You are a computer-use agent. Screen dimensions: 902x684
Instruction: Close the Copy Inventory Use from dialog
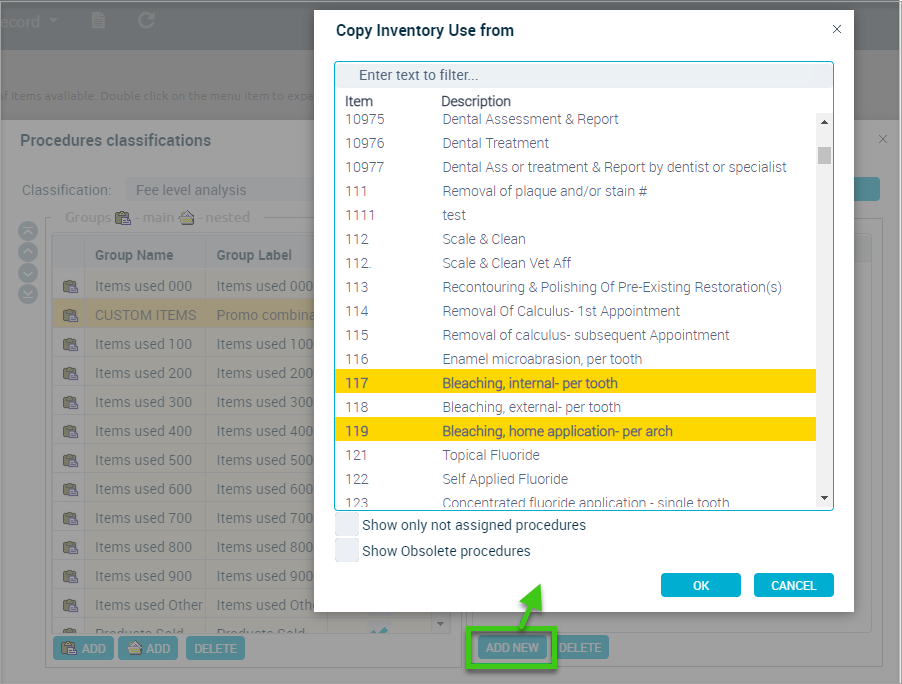click(837, 29)
